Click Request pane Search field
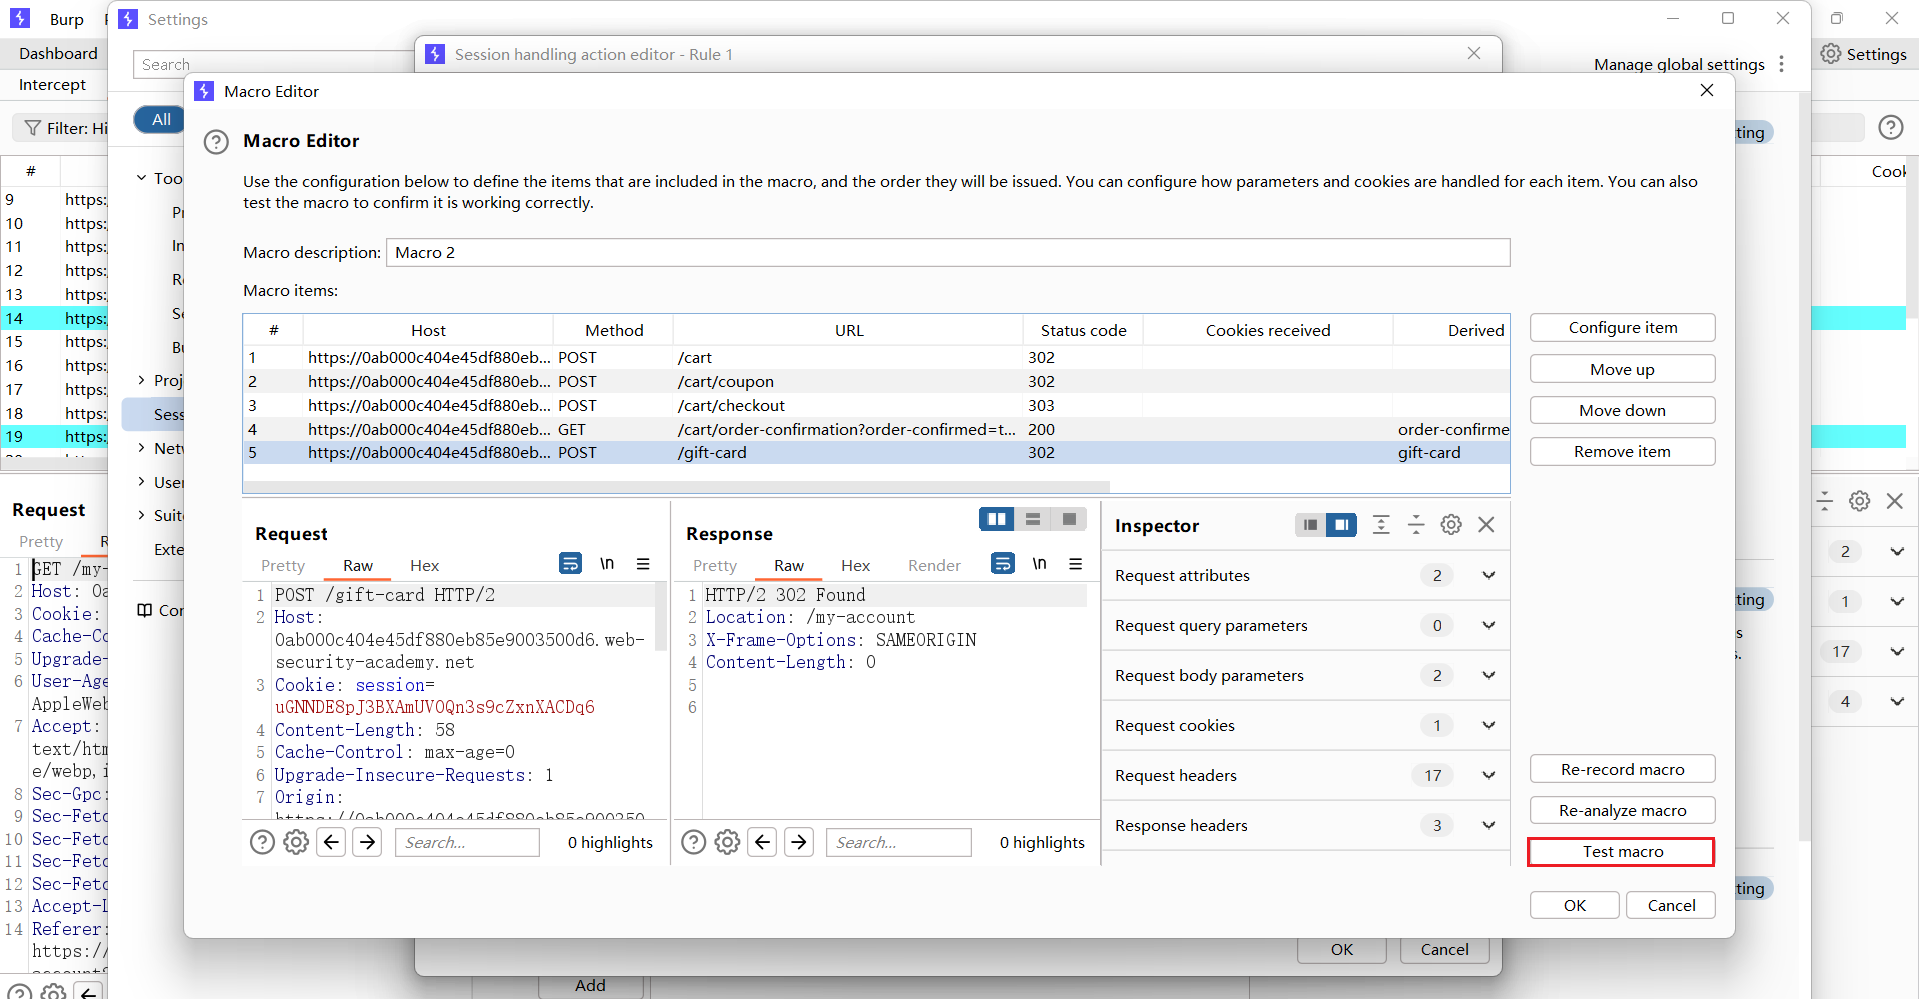 tap(467, 843)
